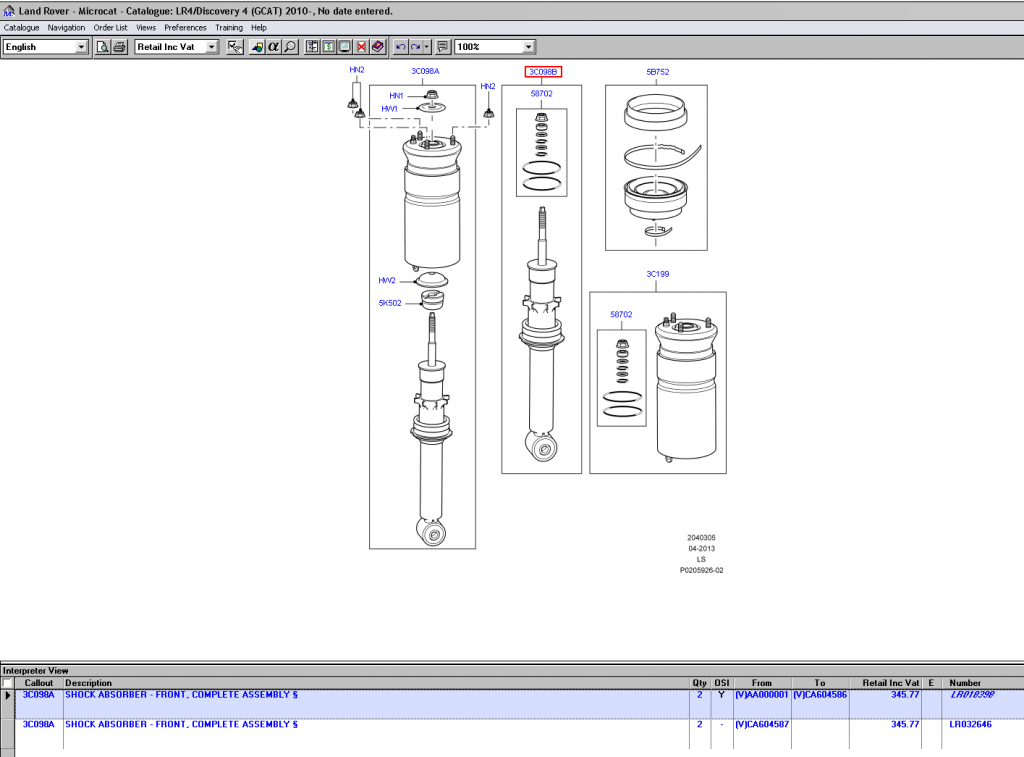Click the alpha symbol search icon
Screen dimensions: 1024x757
[274, 47]
